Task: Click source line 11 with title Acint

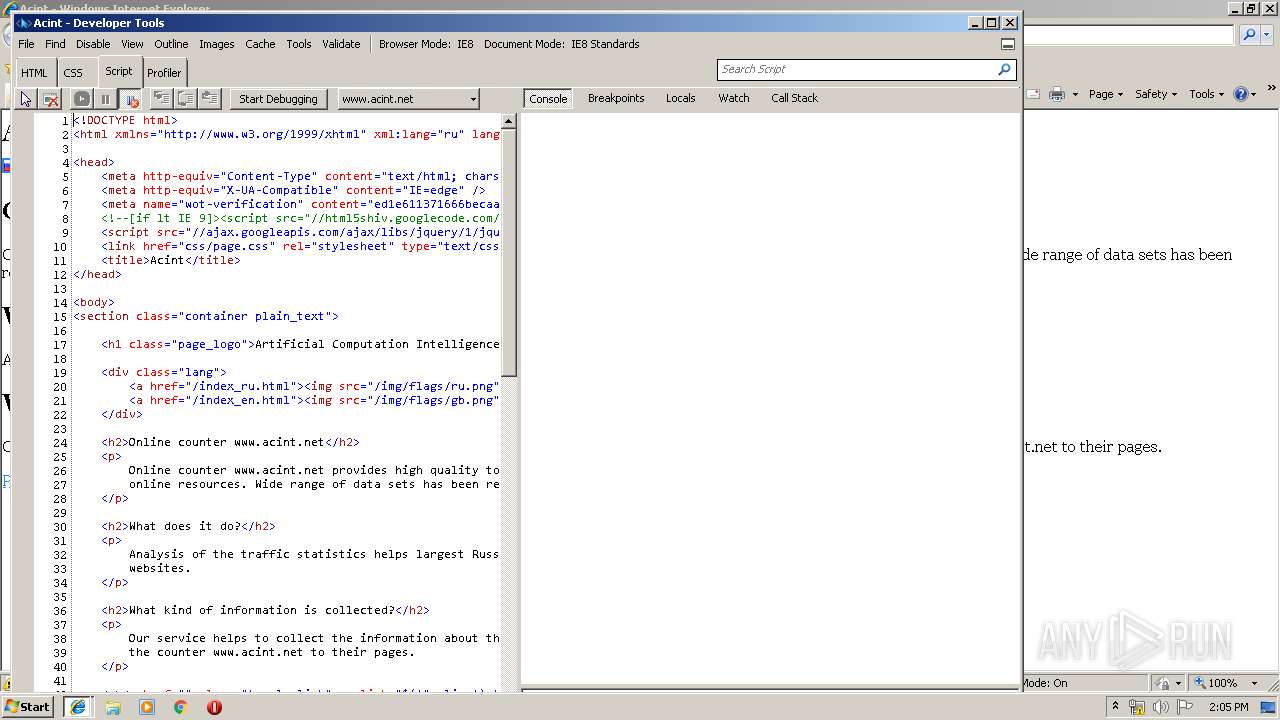Action: [x=170, y=260]
